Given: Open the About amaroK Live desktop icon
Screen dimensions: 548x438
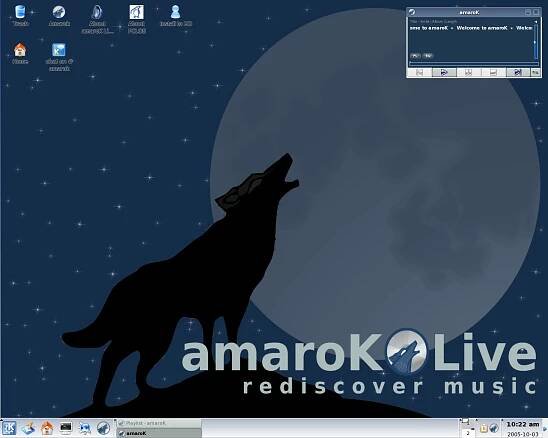Looking at the screenshot, I should [97, 13].
